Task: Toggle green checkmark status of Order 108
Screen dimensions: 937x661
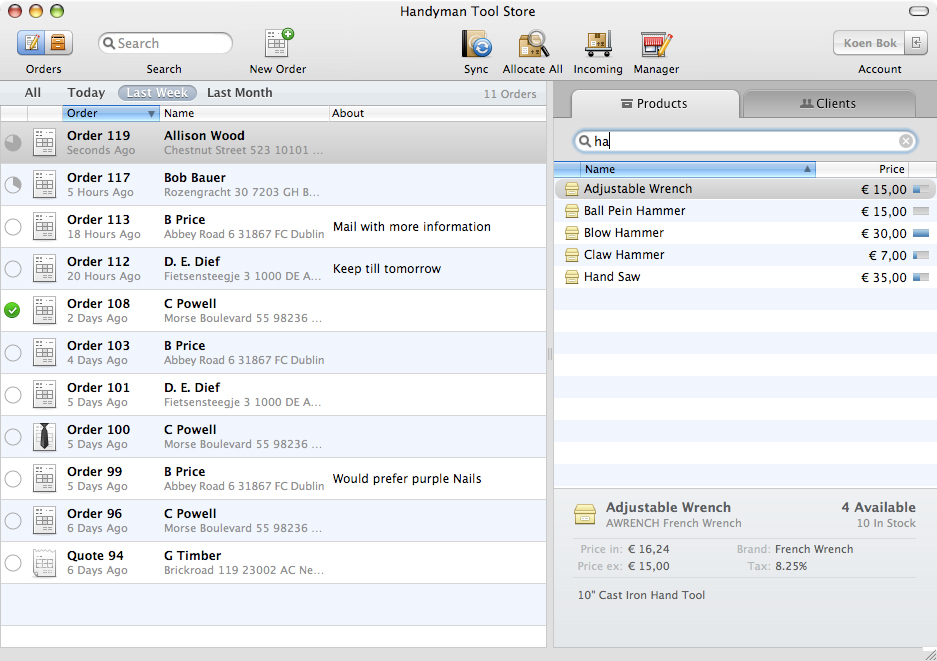Action: point(13,311)
